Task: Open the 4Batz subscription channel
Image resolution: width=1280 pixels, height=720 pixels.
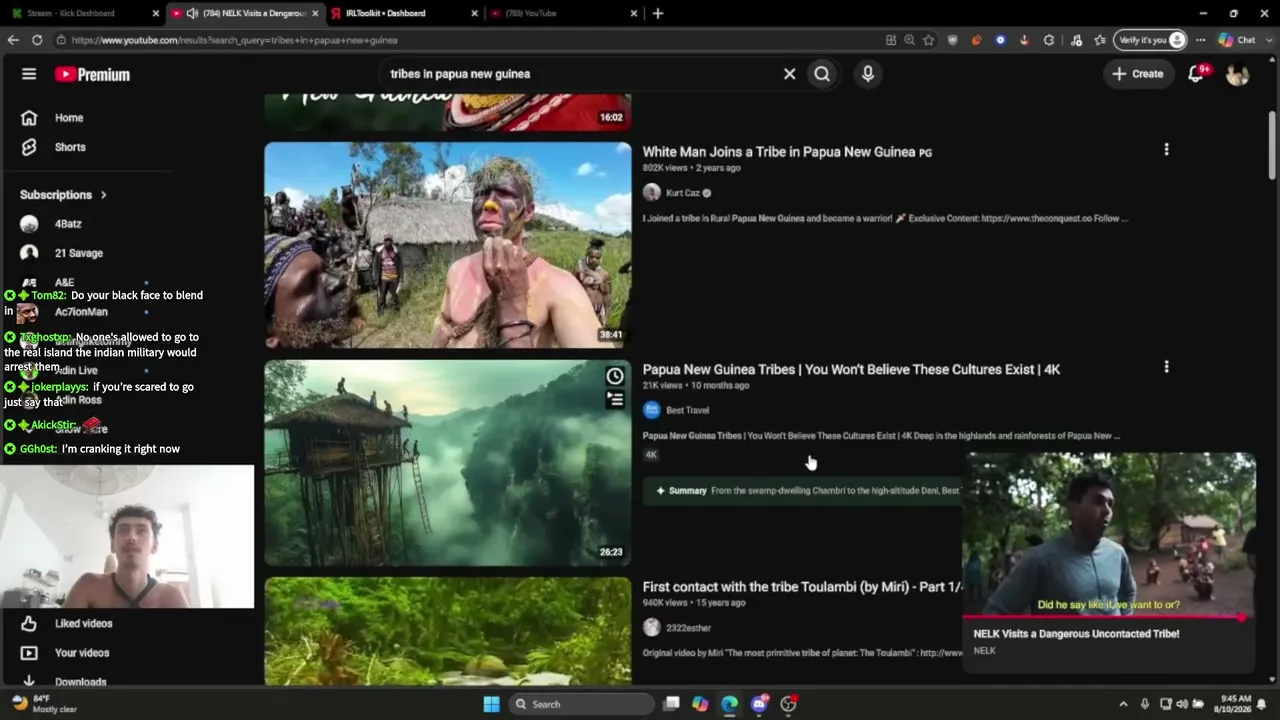Action: click(70, 224)
